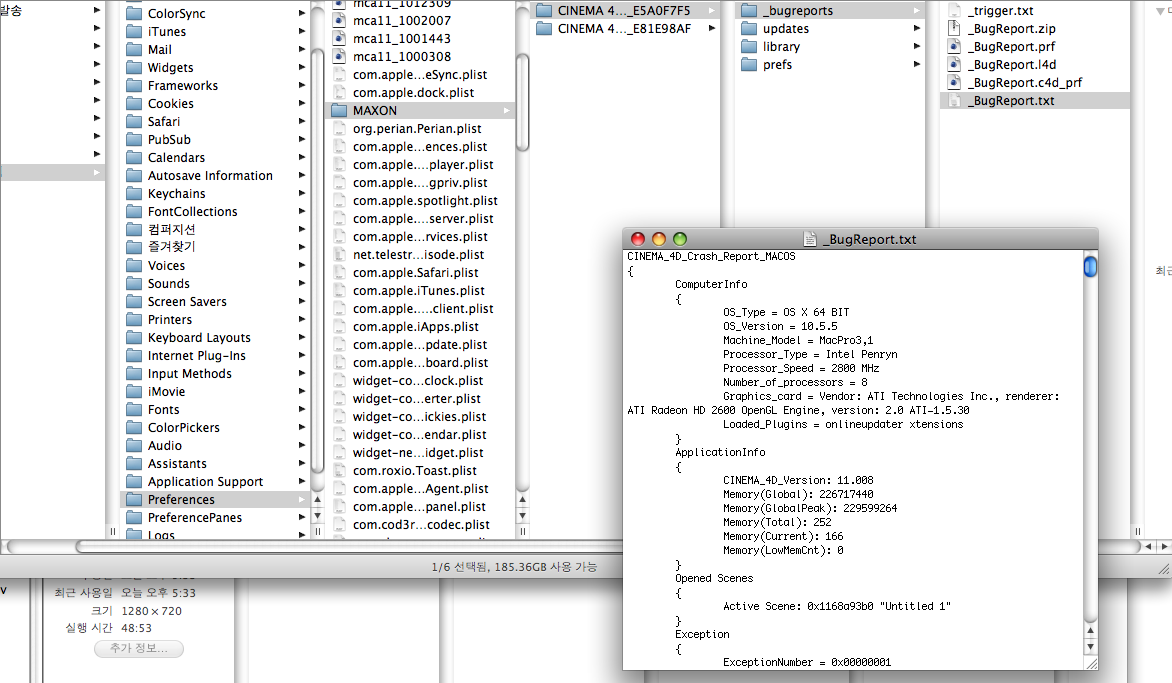Open the PreferencePanes folder
Image resolution: width=1172 pixels, height=683 pixels.
pos(194,517)
